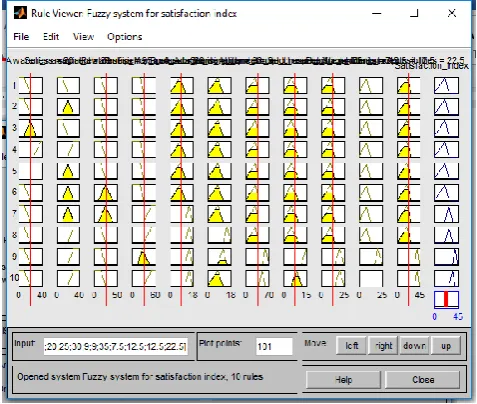The image size is (477, 404).
Task: Move plots with the right button
Action: (x=383, y=346)
